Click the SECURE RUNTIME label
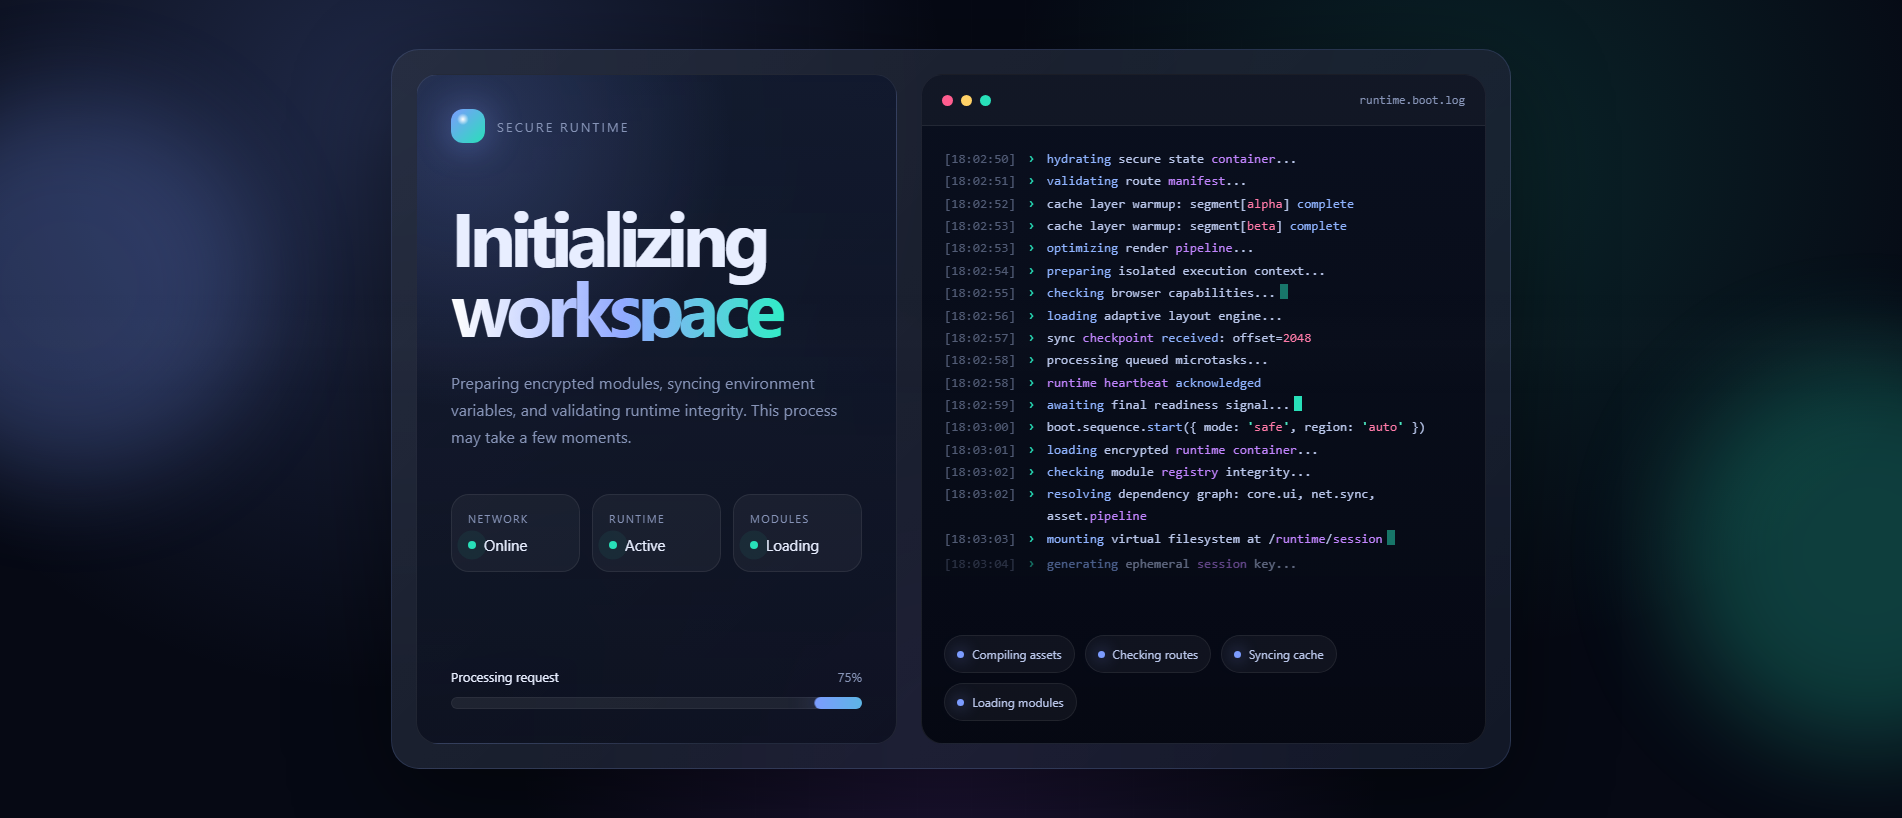The width and height of the screenshot is (1902, 818). (563, 127)
